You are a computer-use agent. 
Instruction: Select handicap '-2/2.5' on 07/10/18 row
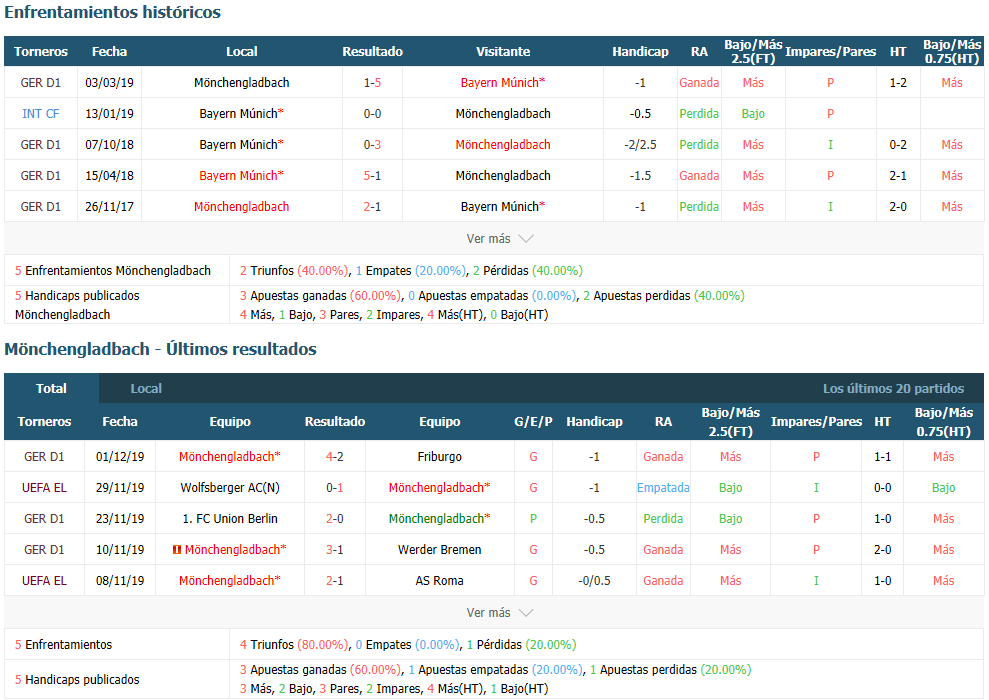640,144
